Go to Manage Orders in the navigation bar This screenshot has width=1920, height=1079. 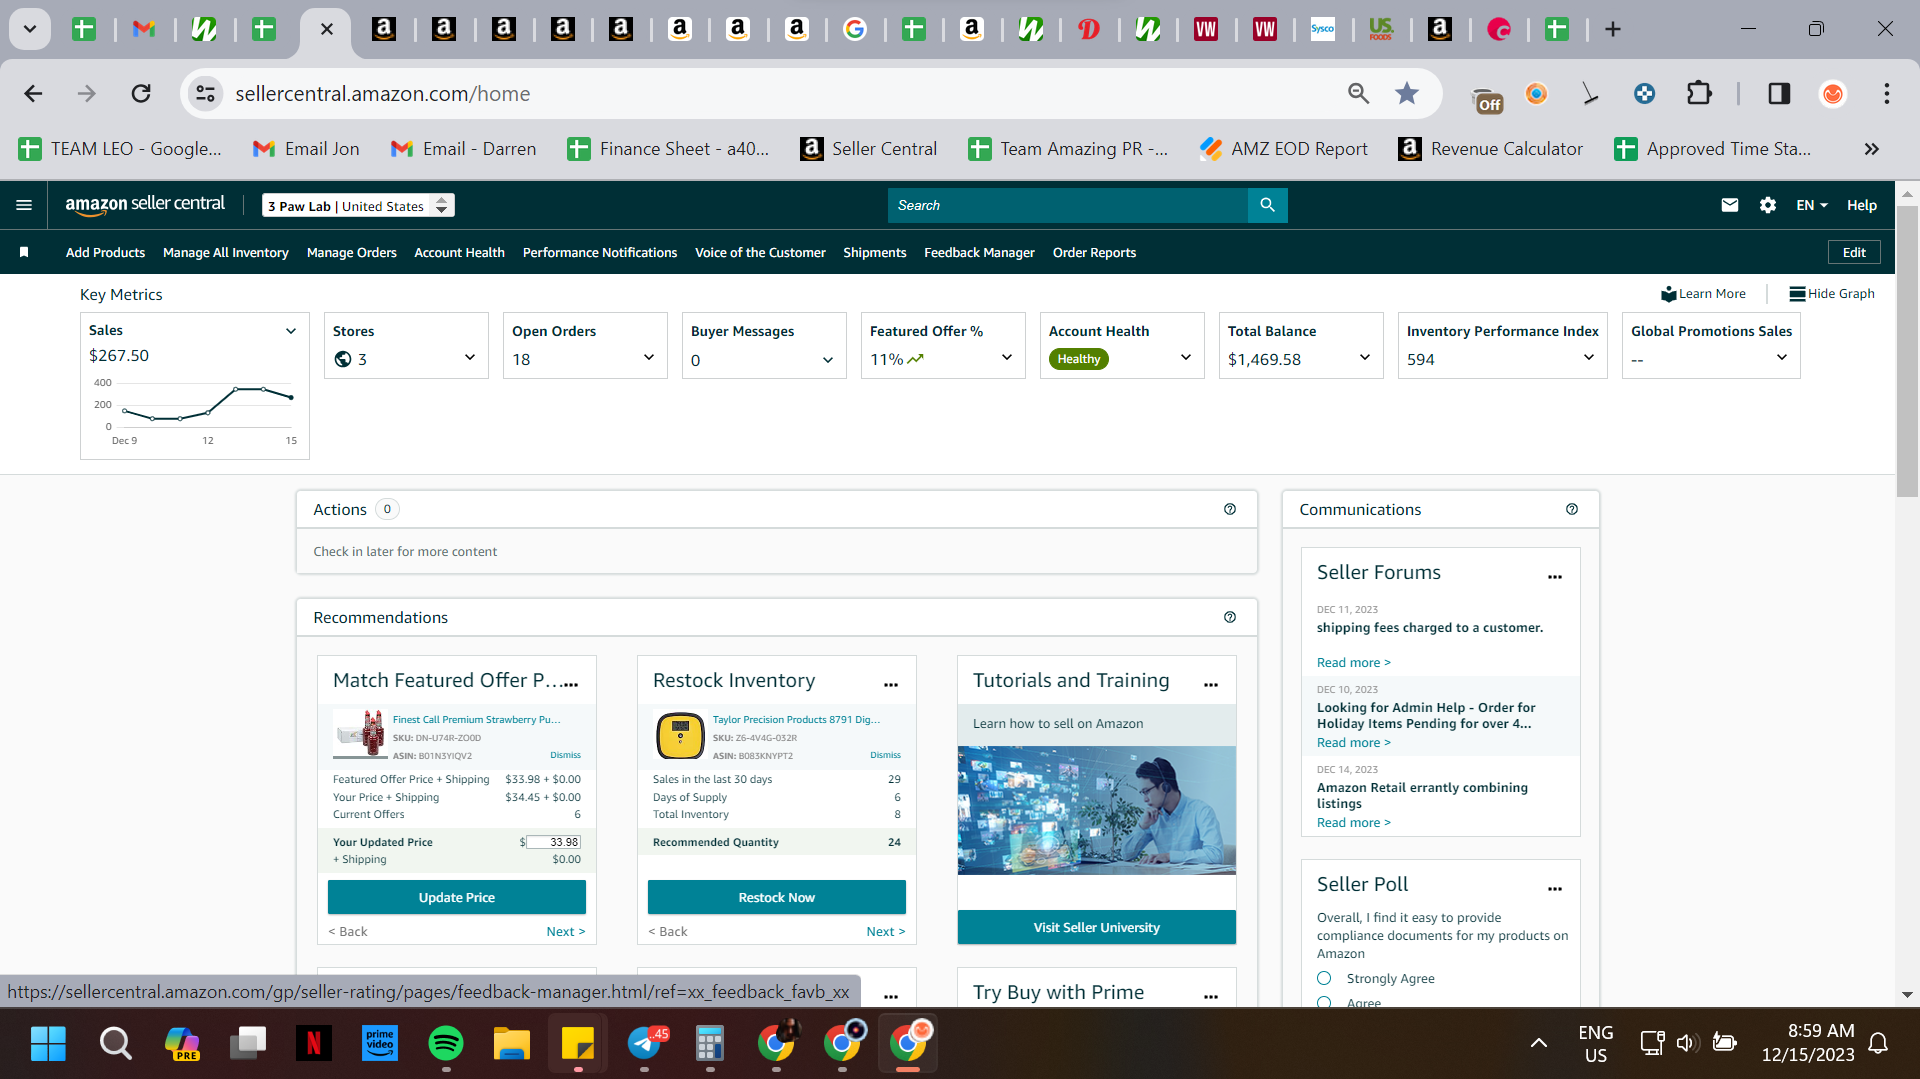pos(352,252)
